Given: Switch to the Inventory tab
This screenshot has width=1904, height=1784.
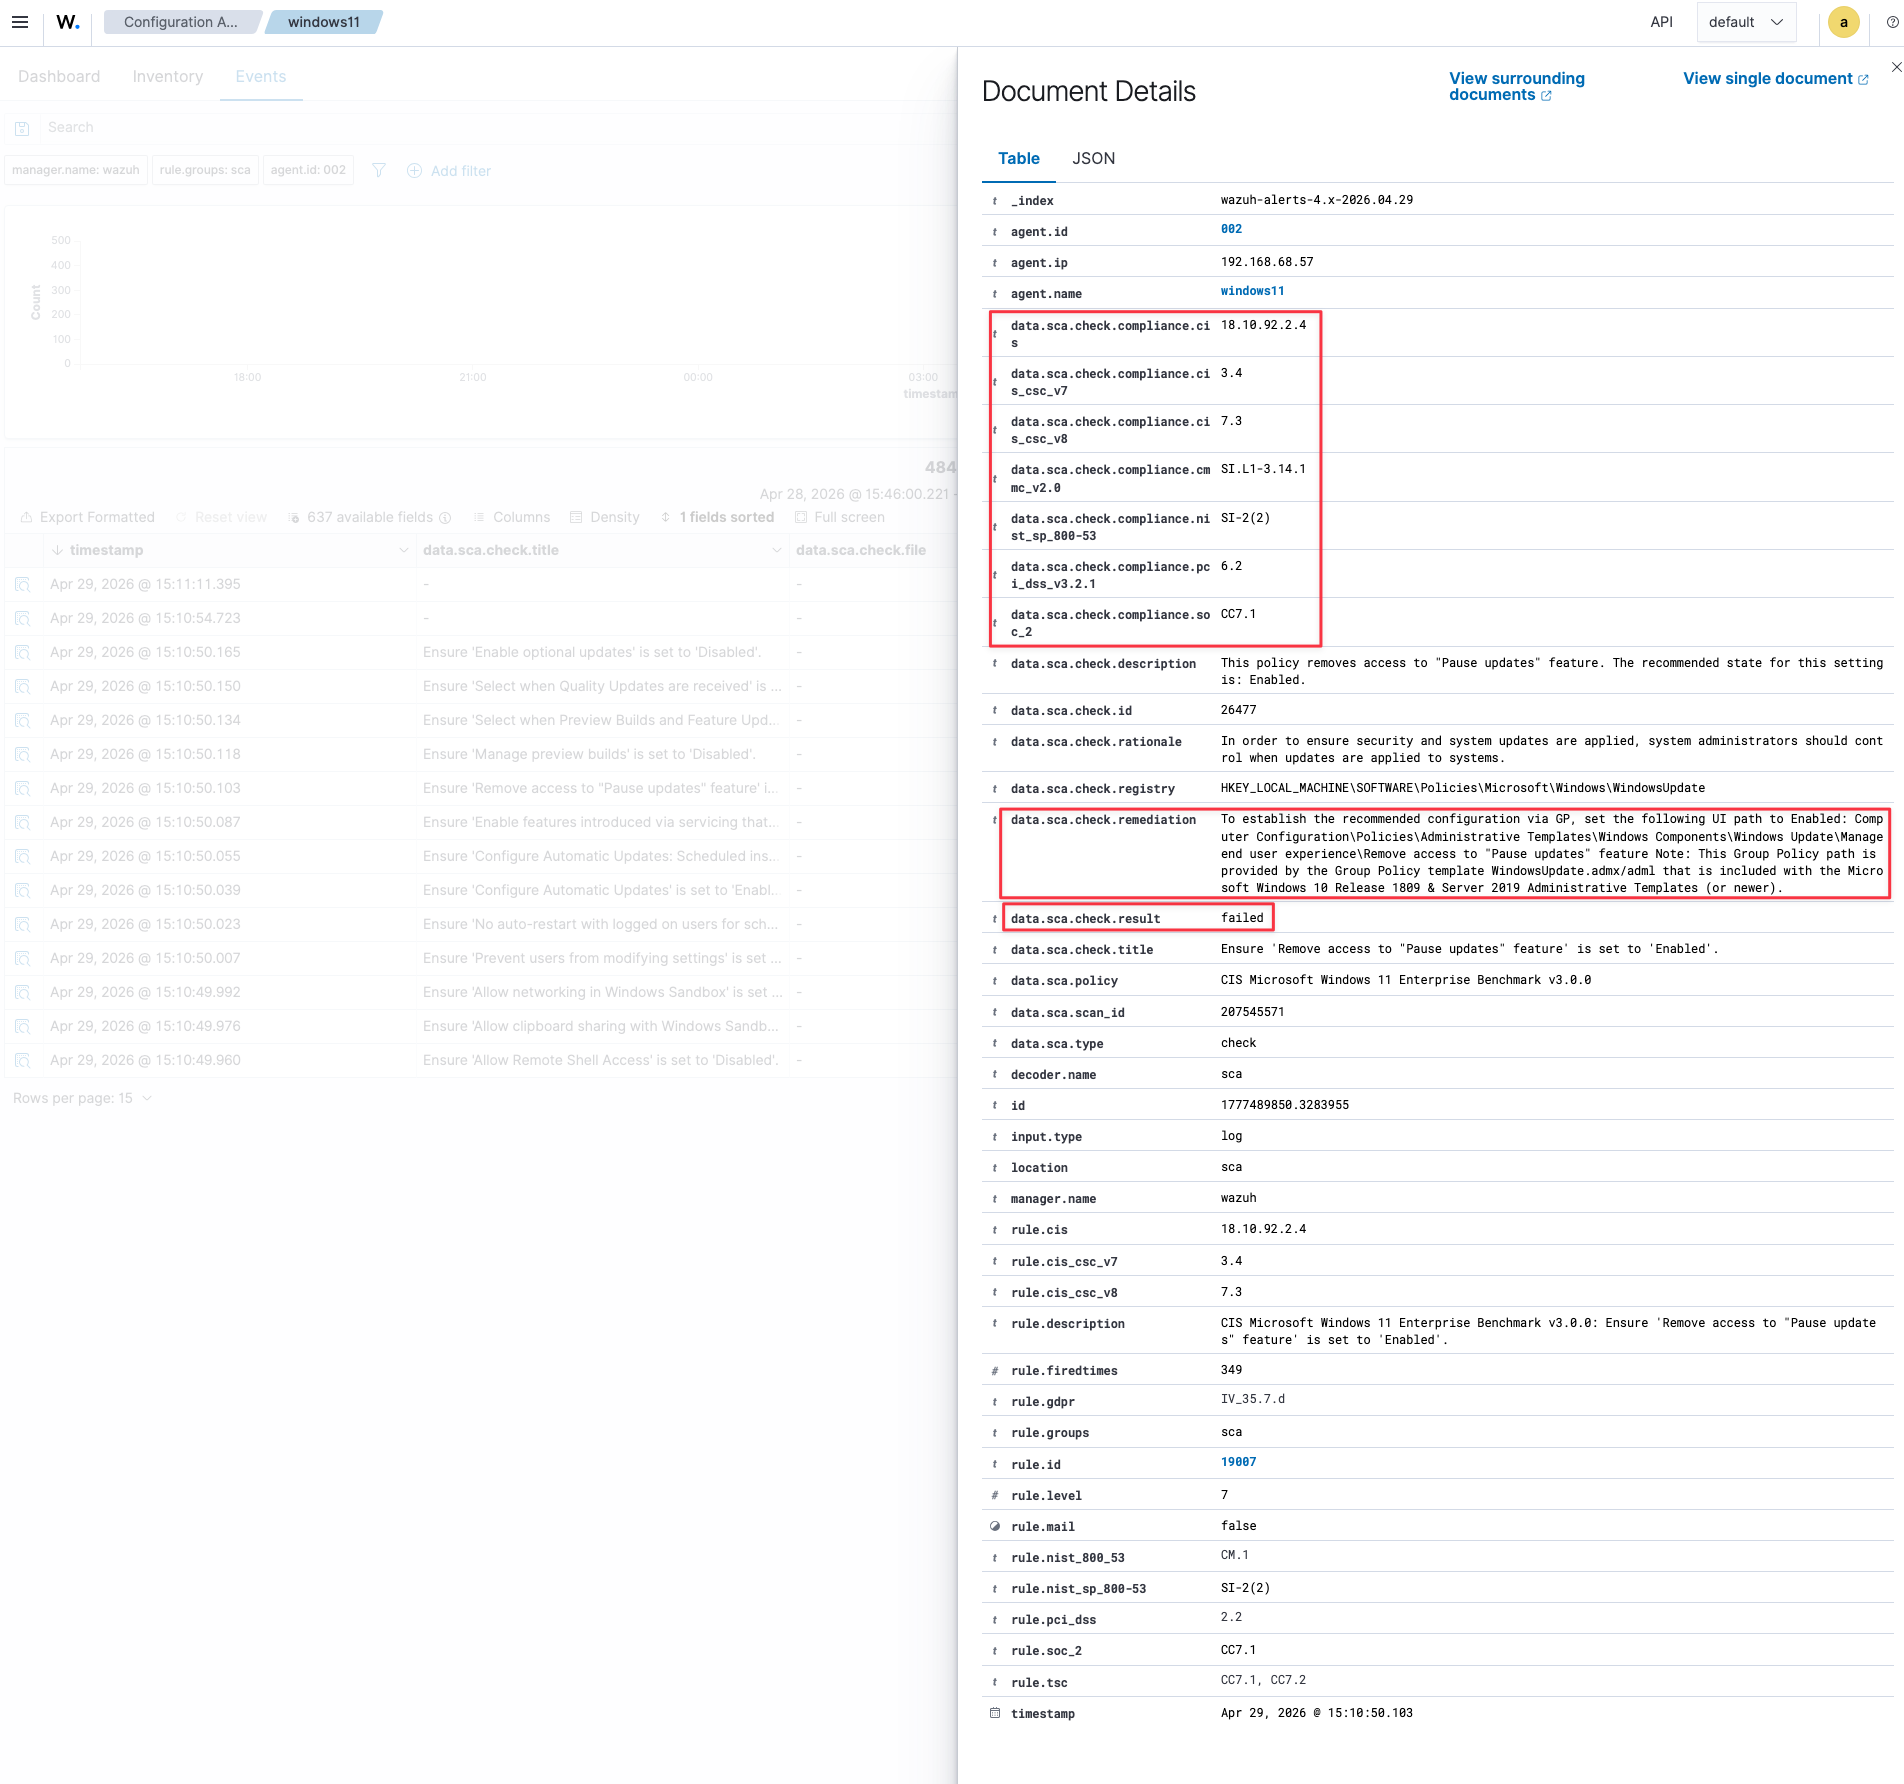Looking at the screenshot, I should pyautogui.click(x=168, y=76).
